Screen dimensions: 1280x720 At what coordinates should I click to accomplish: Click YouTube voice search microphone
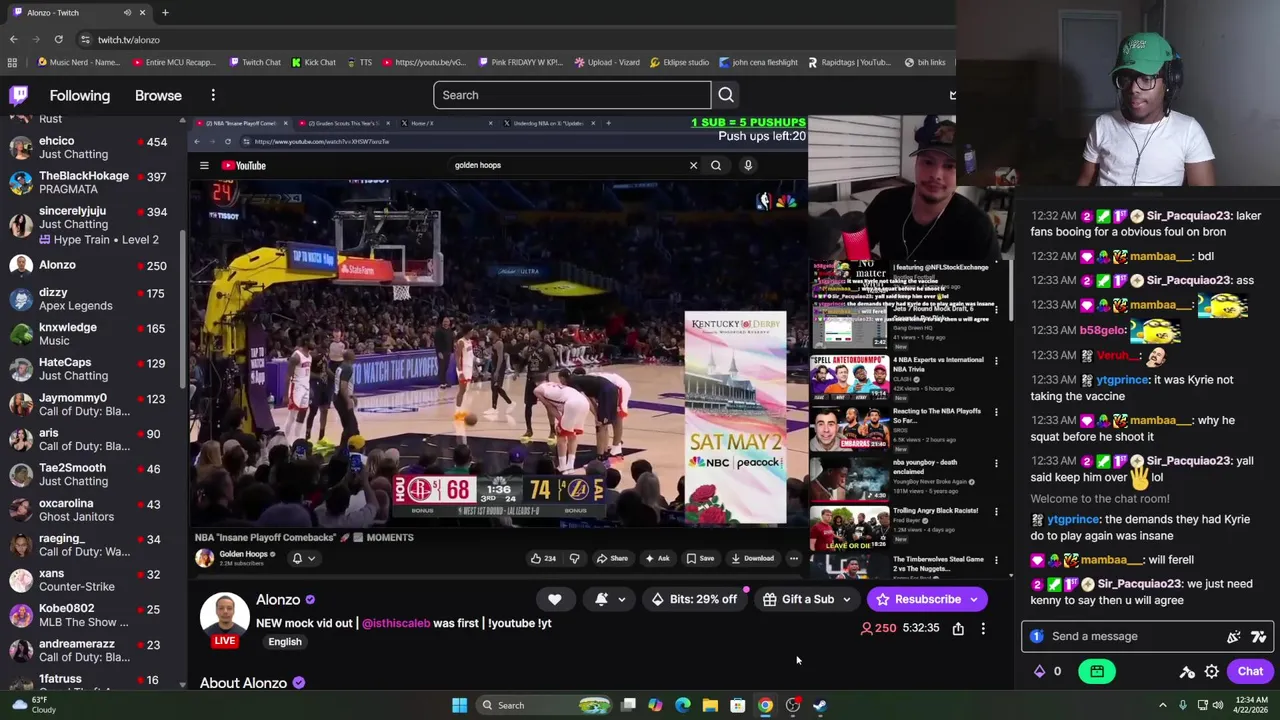(748, 165)
